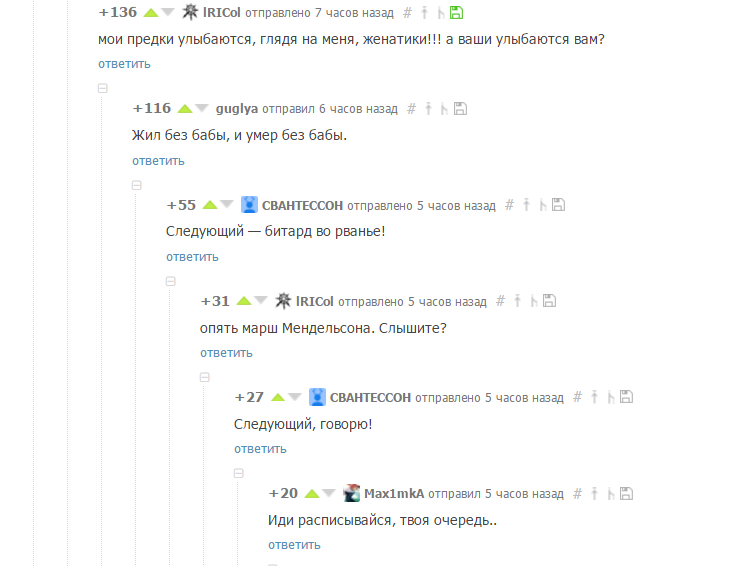The image size is (746, 566).
Task: Collapse replies below +27 СВАНТЕССОН comment
Action: coord(239,473)
